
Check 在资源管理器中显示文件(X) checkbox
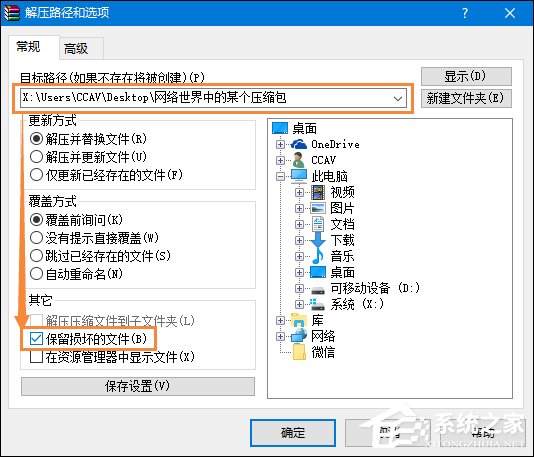[36, 357]
